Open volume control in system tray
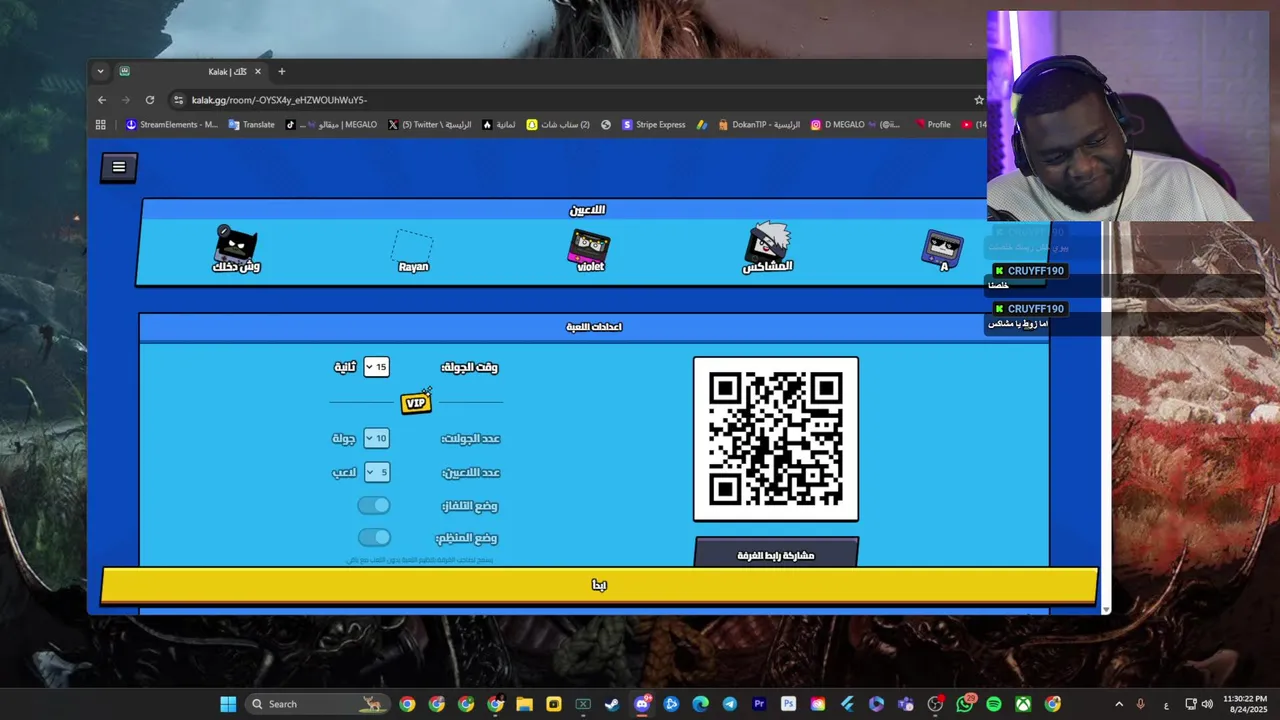The width and height of the screenshot is (1280, 720). 1207,704
